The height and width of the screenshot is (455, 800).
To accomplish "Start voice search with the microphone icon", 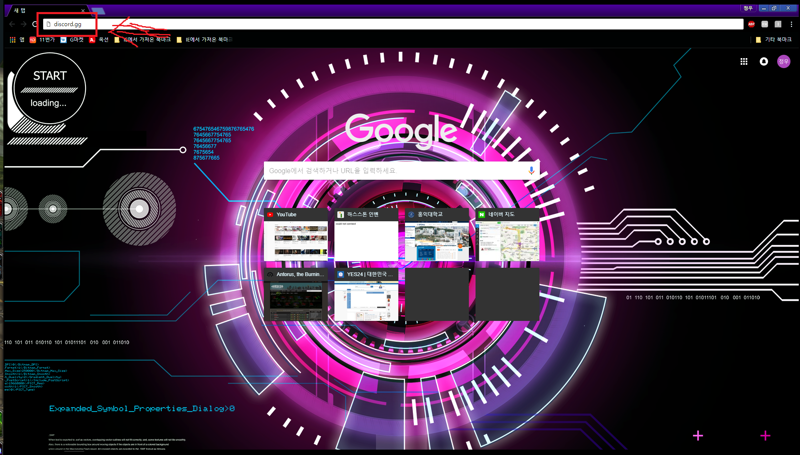I will [531, 171].
